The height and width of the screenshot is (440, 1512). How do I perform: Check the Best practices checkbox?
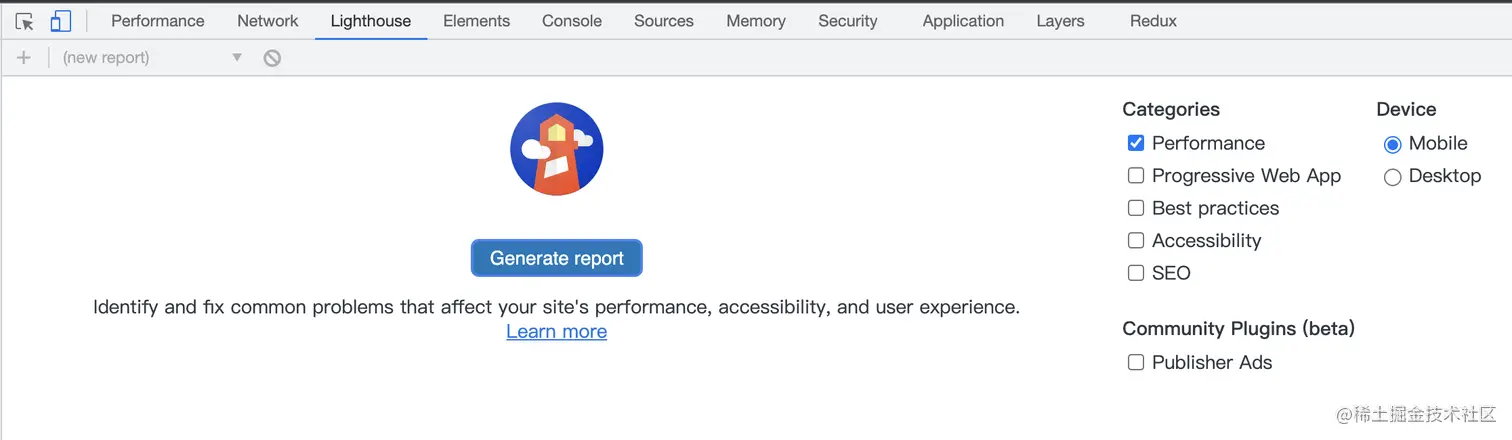1136,208
